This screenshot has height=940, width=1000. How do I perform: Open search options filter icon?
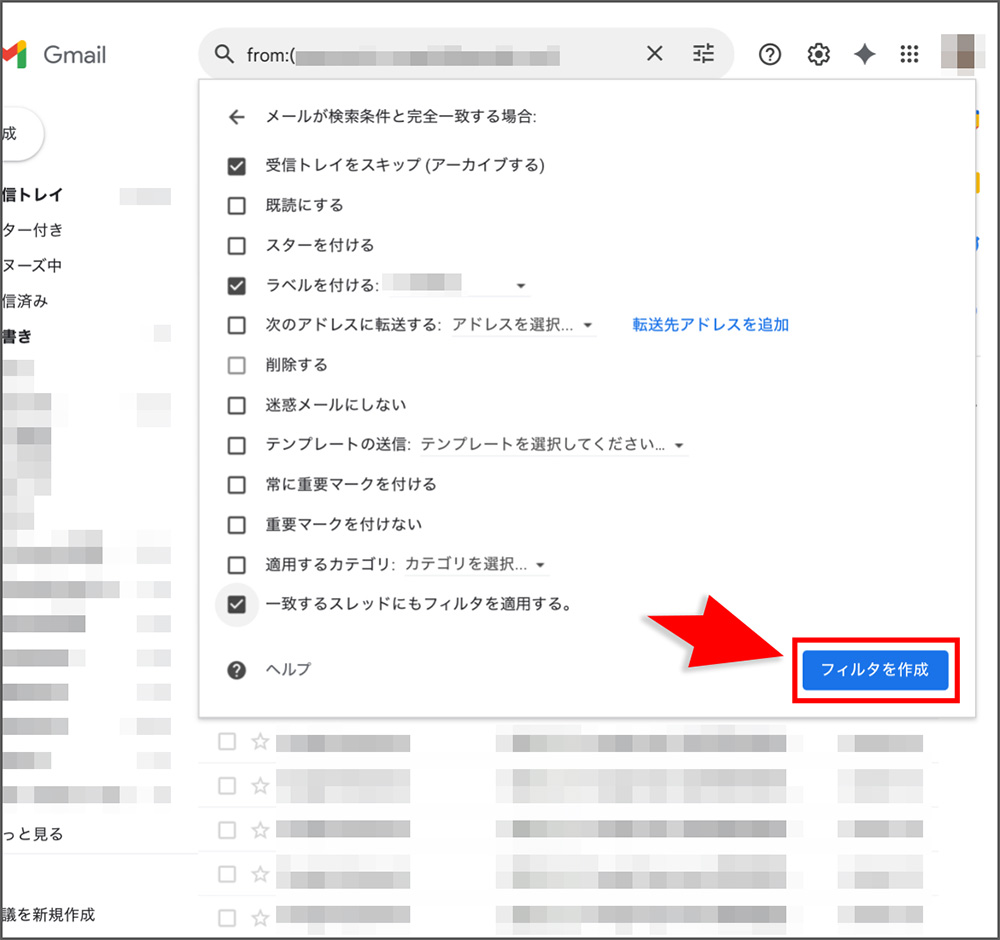click(703, 54)
